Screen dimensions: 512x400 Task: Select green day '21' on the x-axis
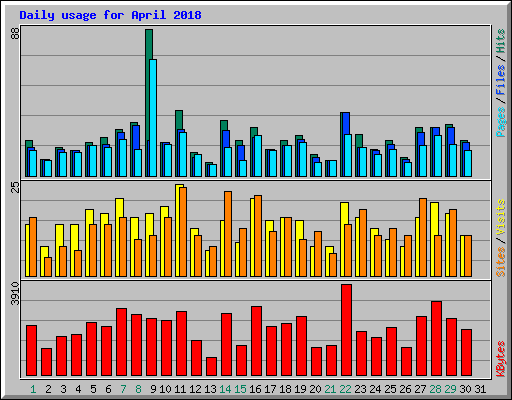(x=330, y=389)
